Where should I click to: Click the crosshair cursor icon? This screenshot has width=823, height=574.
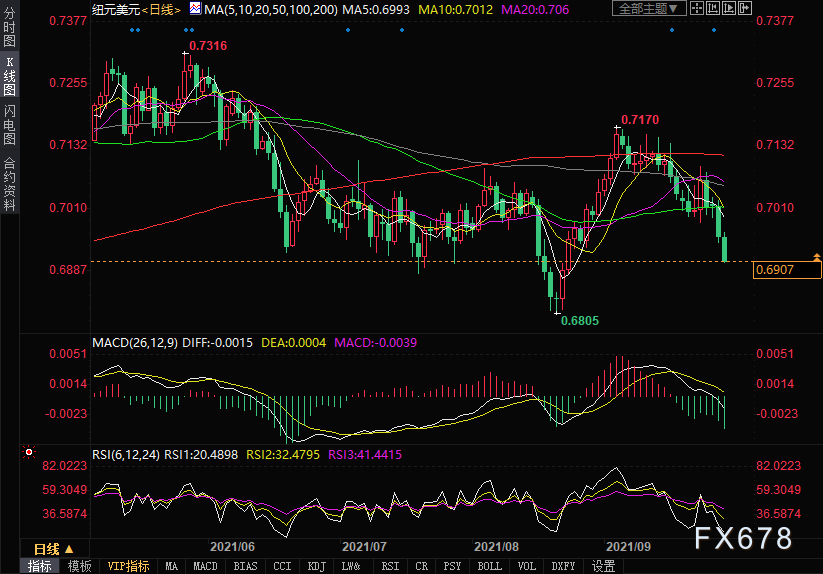click(x=697, y=8)
